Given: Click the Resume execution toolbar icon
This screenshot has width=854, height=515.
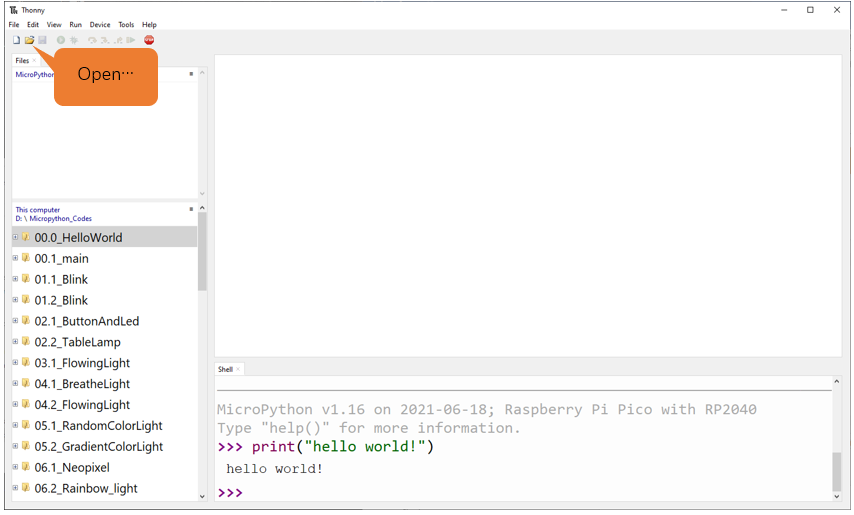Looking at the screenshot, I should tap(131, 40).
